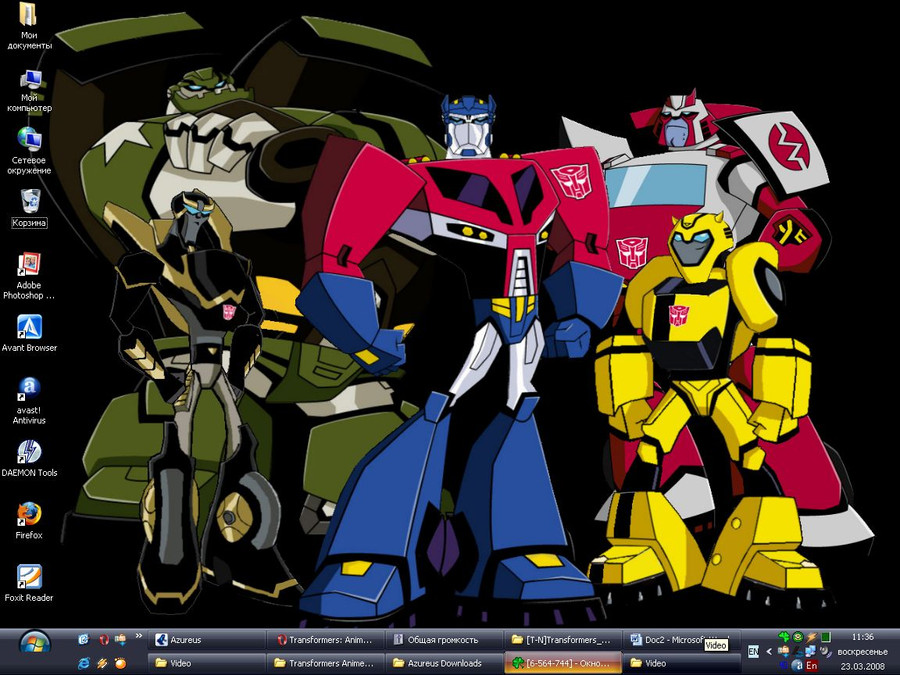Switch to Transformers Anime... folder window
The image size is (900, 675).
(327, 663)
